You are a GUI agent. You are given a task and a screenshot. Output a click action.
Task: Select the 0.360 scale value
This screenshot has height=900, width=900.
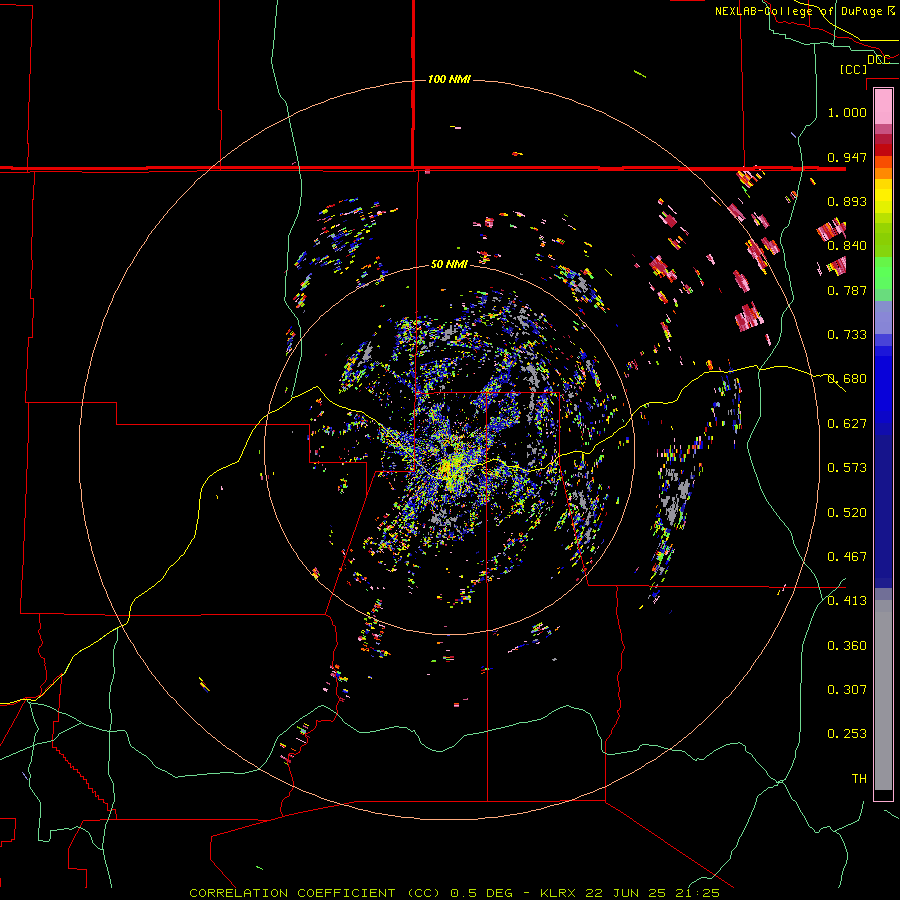tap(847, 646)
